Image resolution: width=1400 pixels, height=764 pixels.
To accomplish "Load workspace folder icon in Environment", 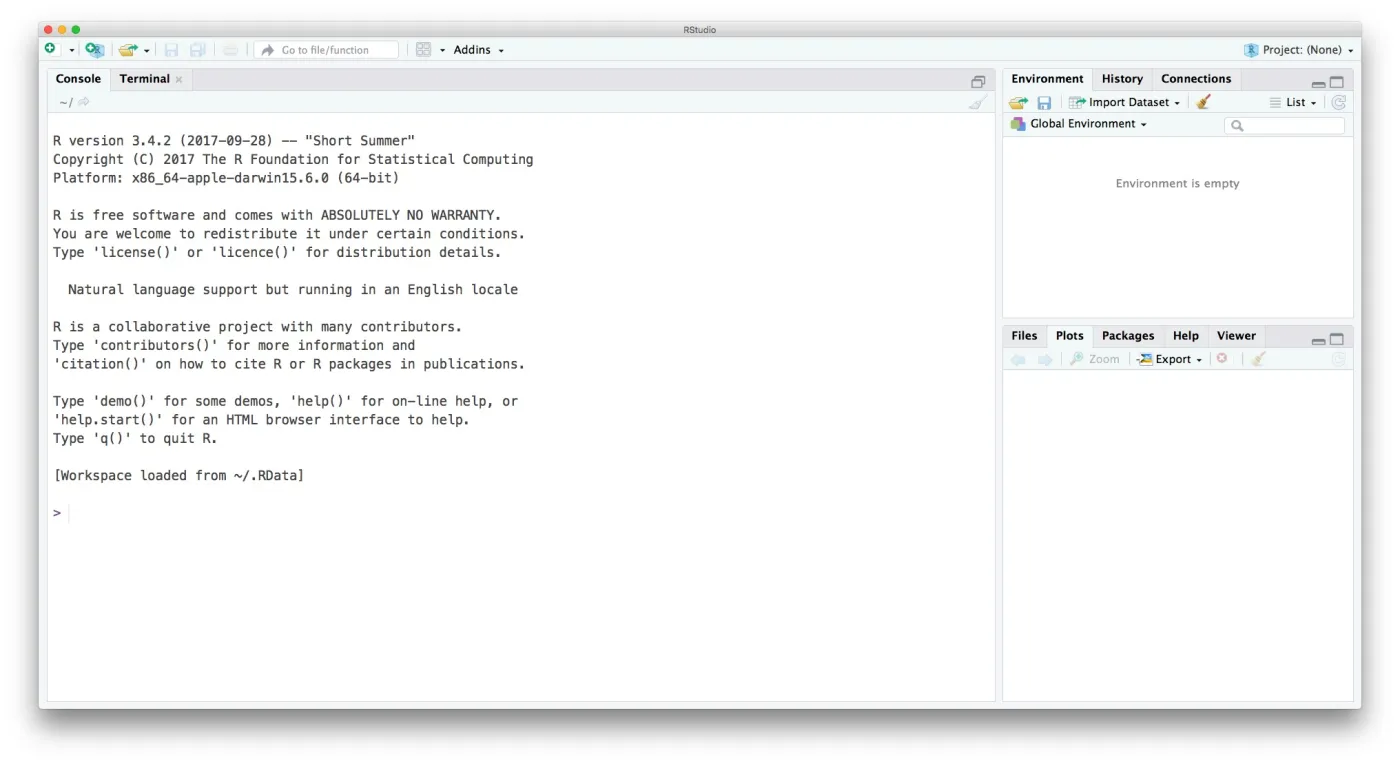I will pyautogui.click(x=1018, y=102).
